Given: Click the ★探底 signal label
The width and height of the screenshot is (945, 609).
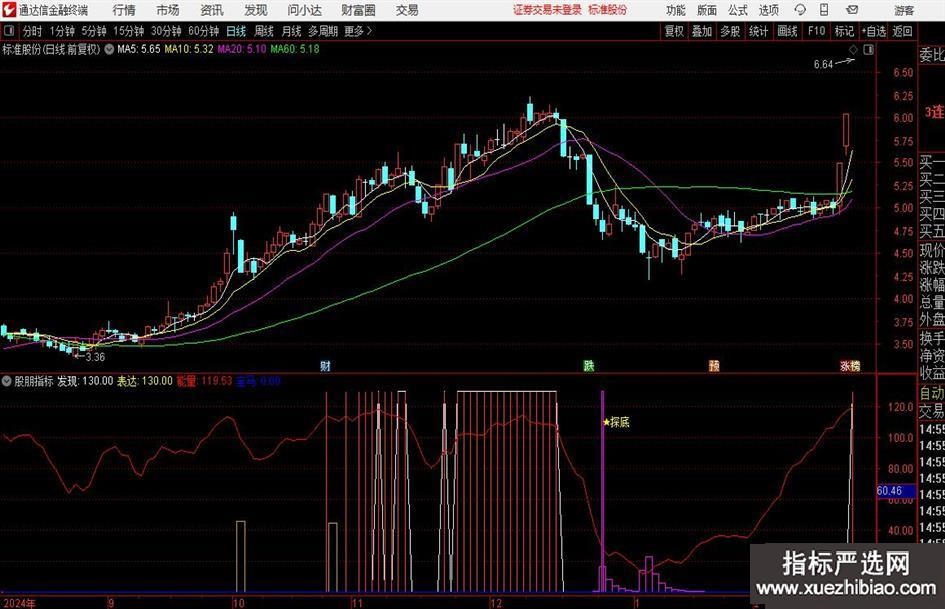Looking at the screenshot, I should [x=616, y=422].
